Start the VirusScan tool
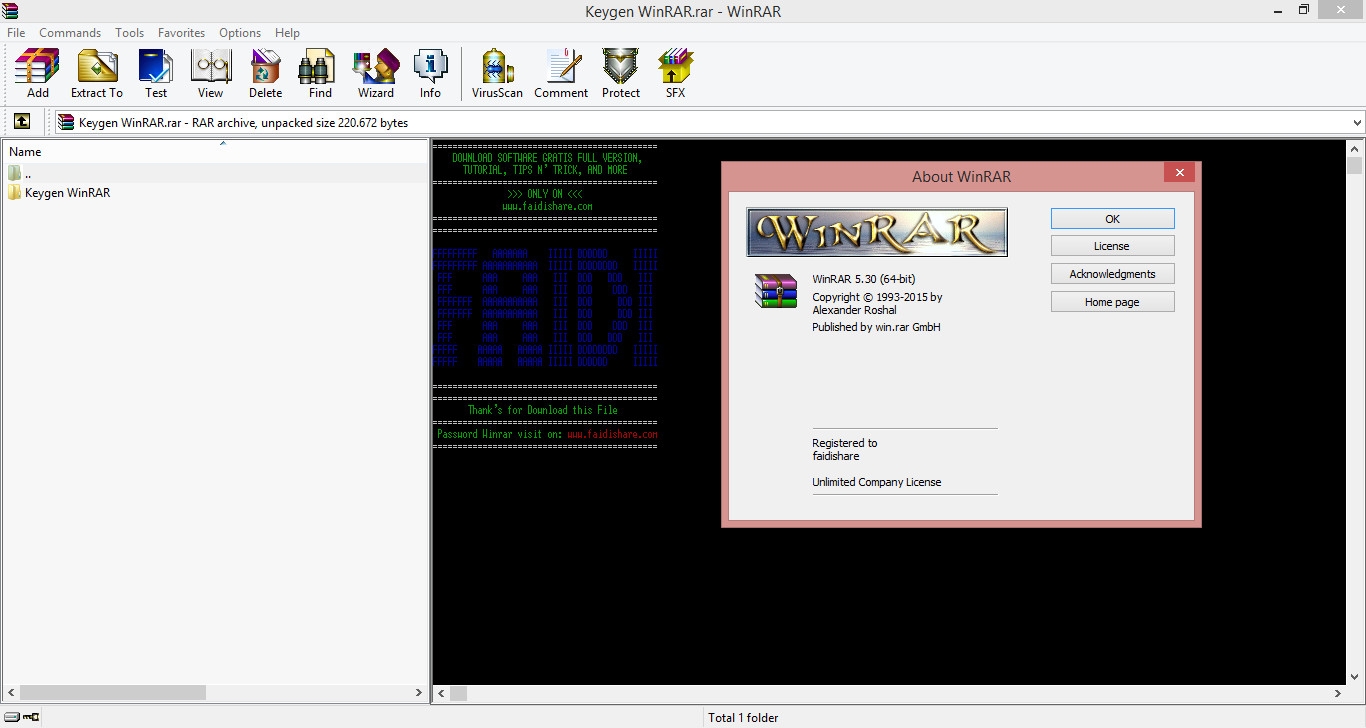The height and width of the screenshot is (728, 1366). [496, 70]
